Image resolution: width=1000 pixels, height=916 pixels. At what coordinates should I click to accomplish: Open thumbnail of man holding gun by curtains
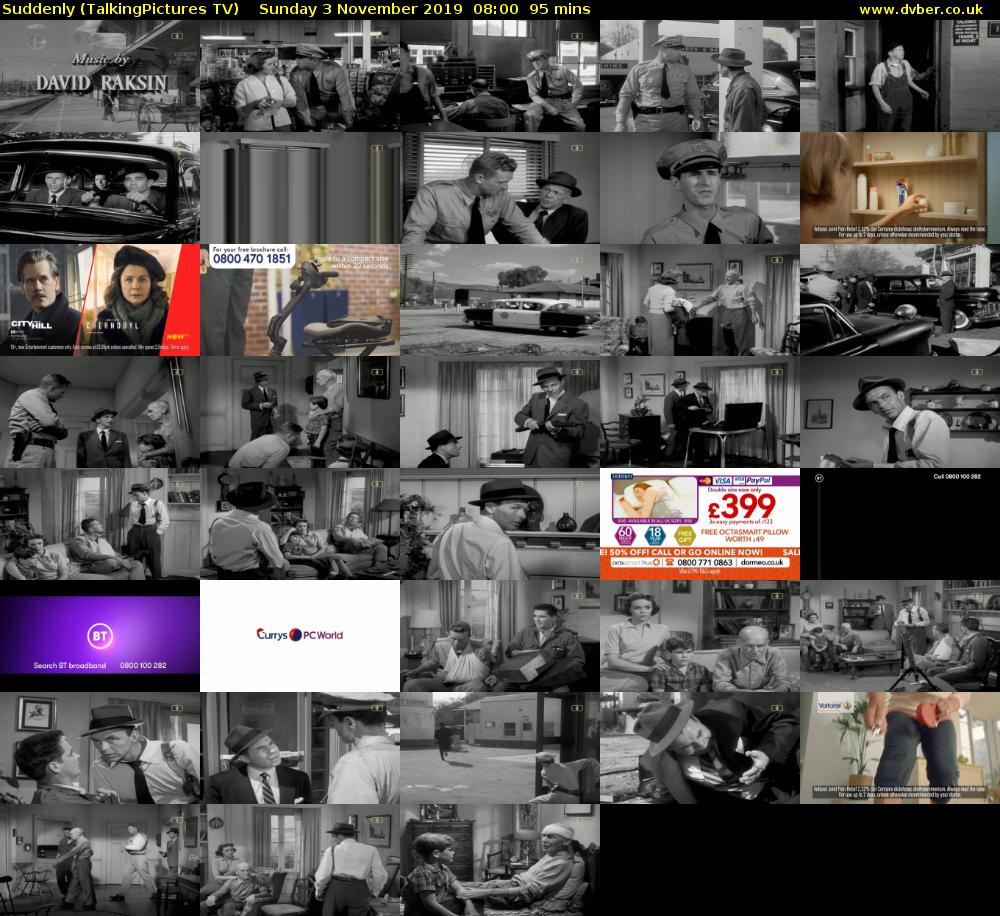[x=500, y=412]
